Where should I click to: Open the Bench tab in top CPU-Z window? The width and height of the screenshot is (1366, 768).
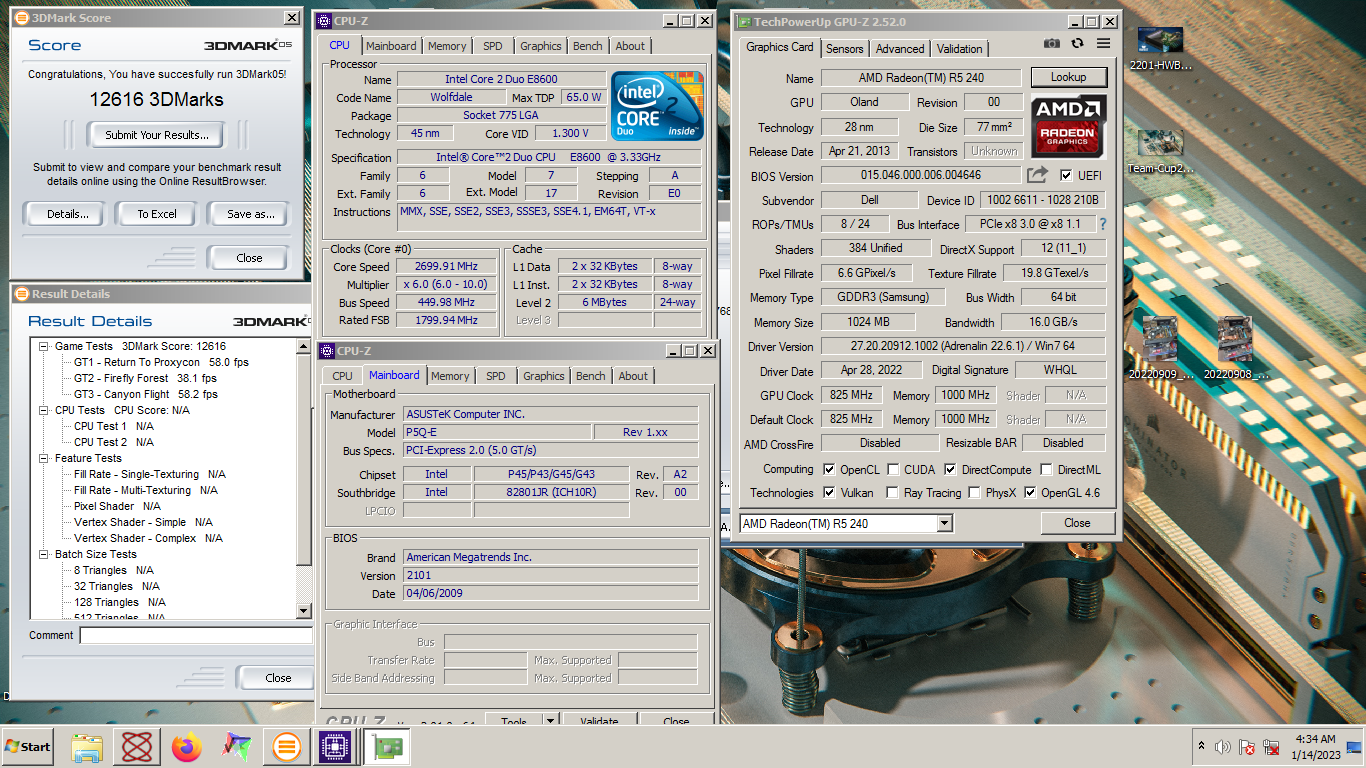click(588, 46)
